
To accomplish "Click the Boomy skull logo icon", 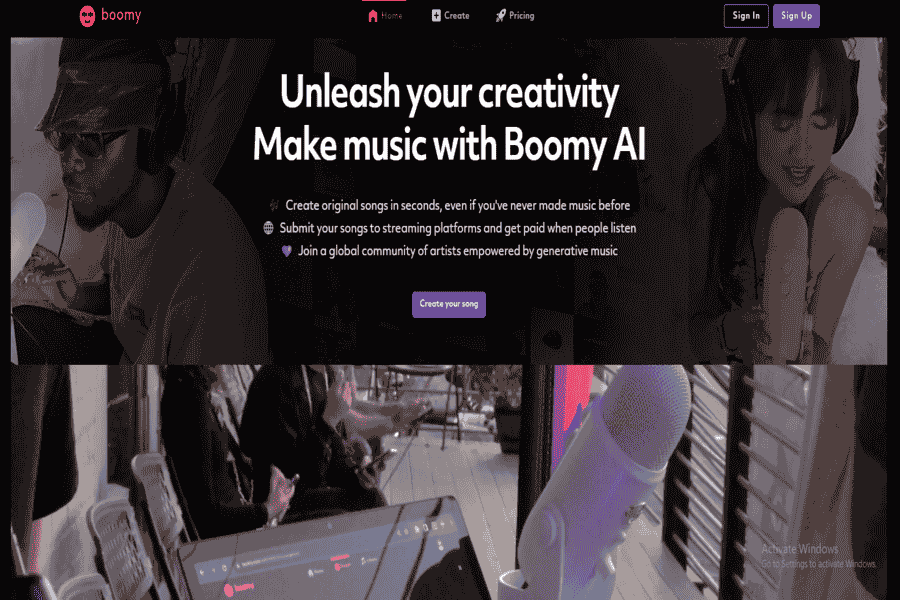I will [87, 16].
